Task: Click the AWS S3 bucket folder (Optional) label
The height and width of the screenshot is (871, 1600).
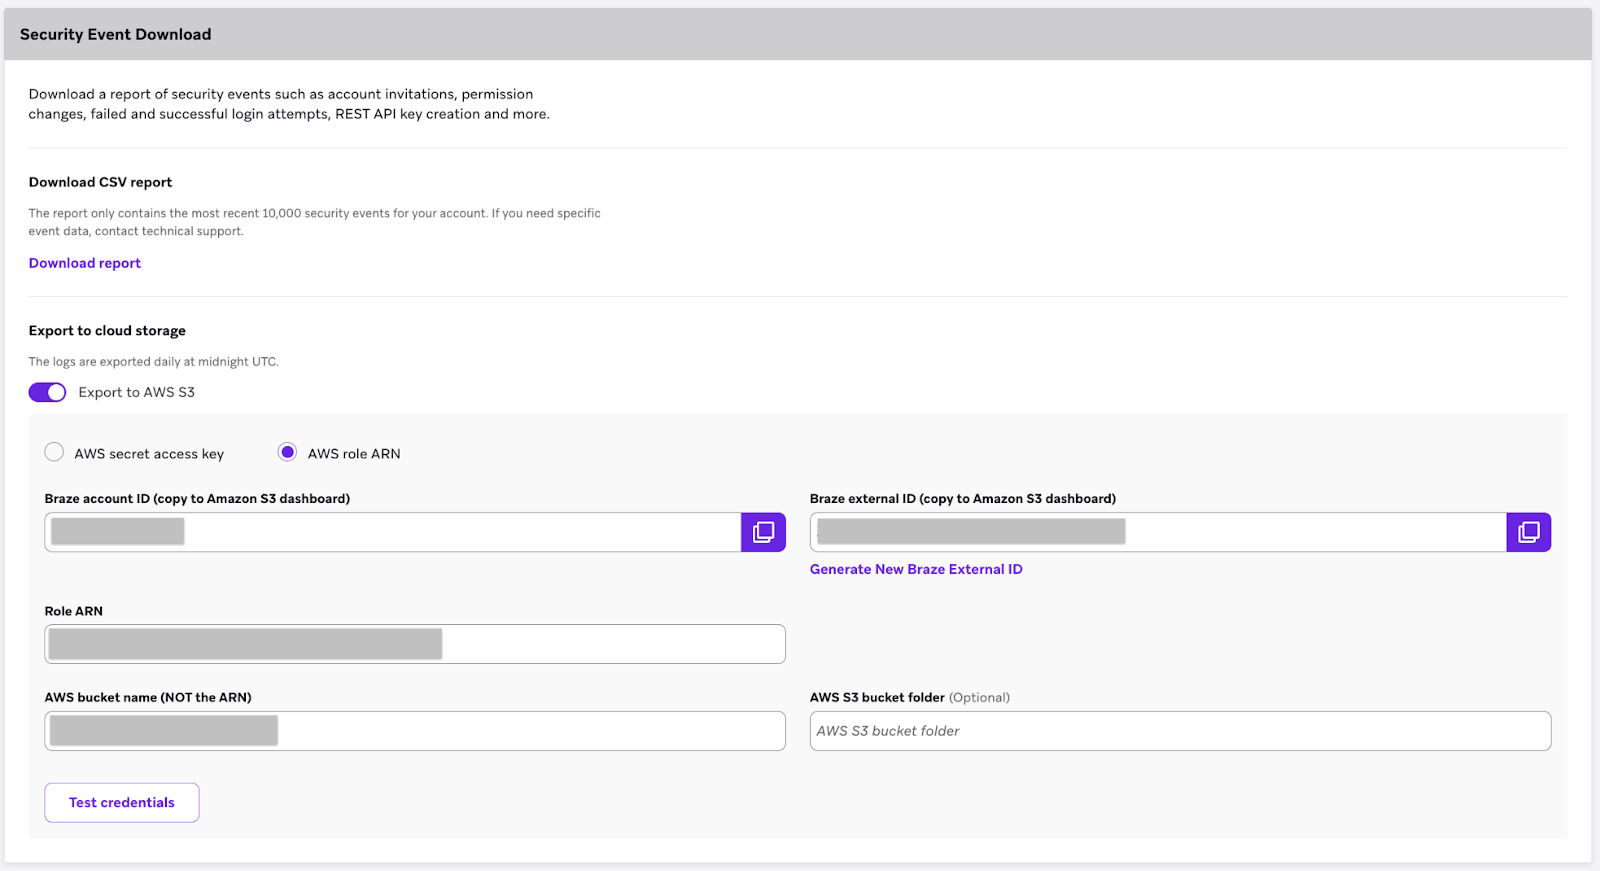Action: pyautogui.click(x=909, y=697)
